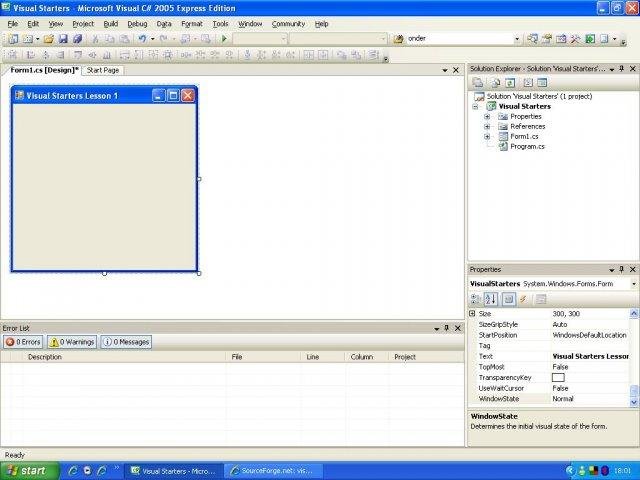
Task: Select the StartPosition property row
Action: (x=549, y=335)
